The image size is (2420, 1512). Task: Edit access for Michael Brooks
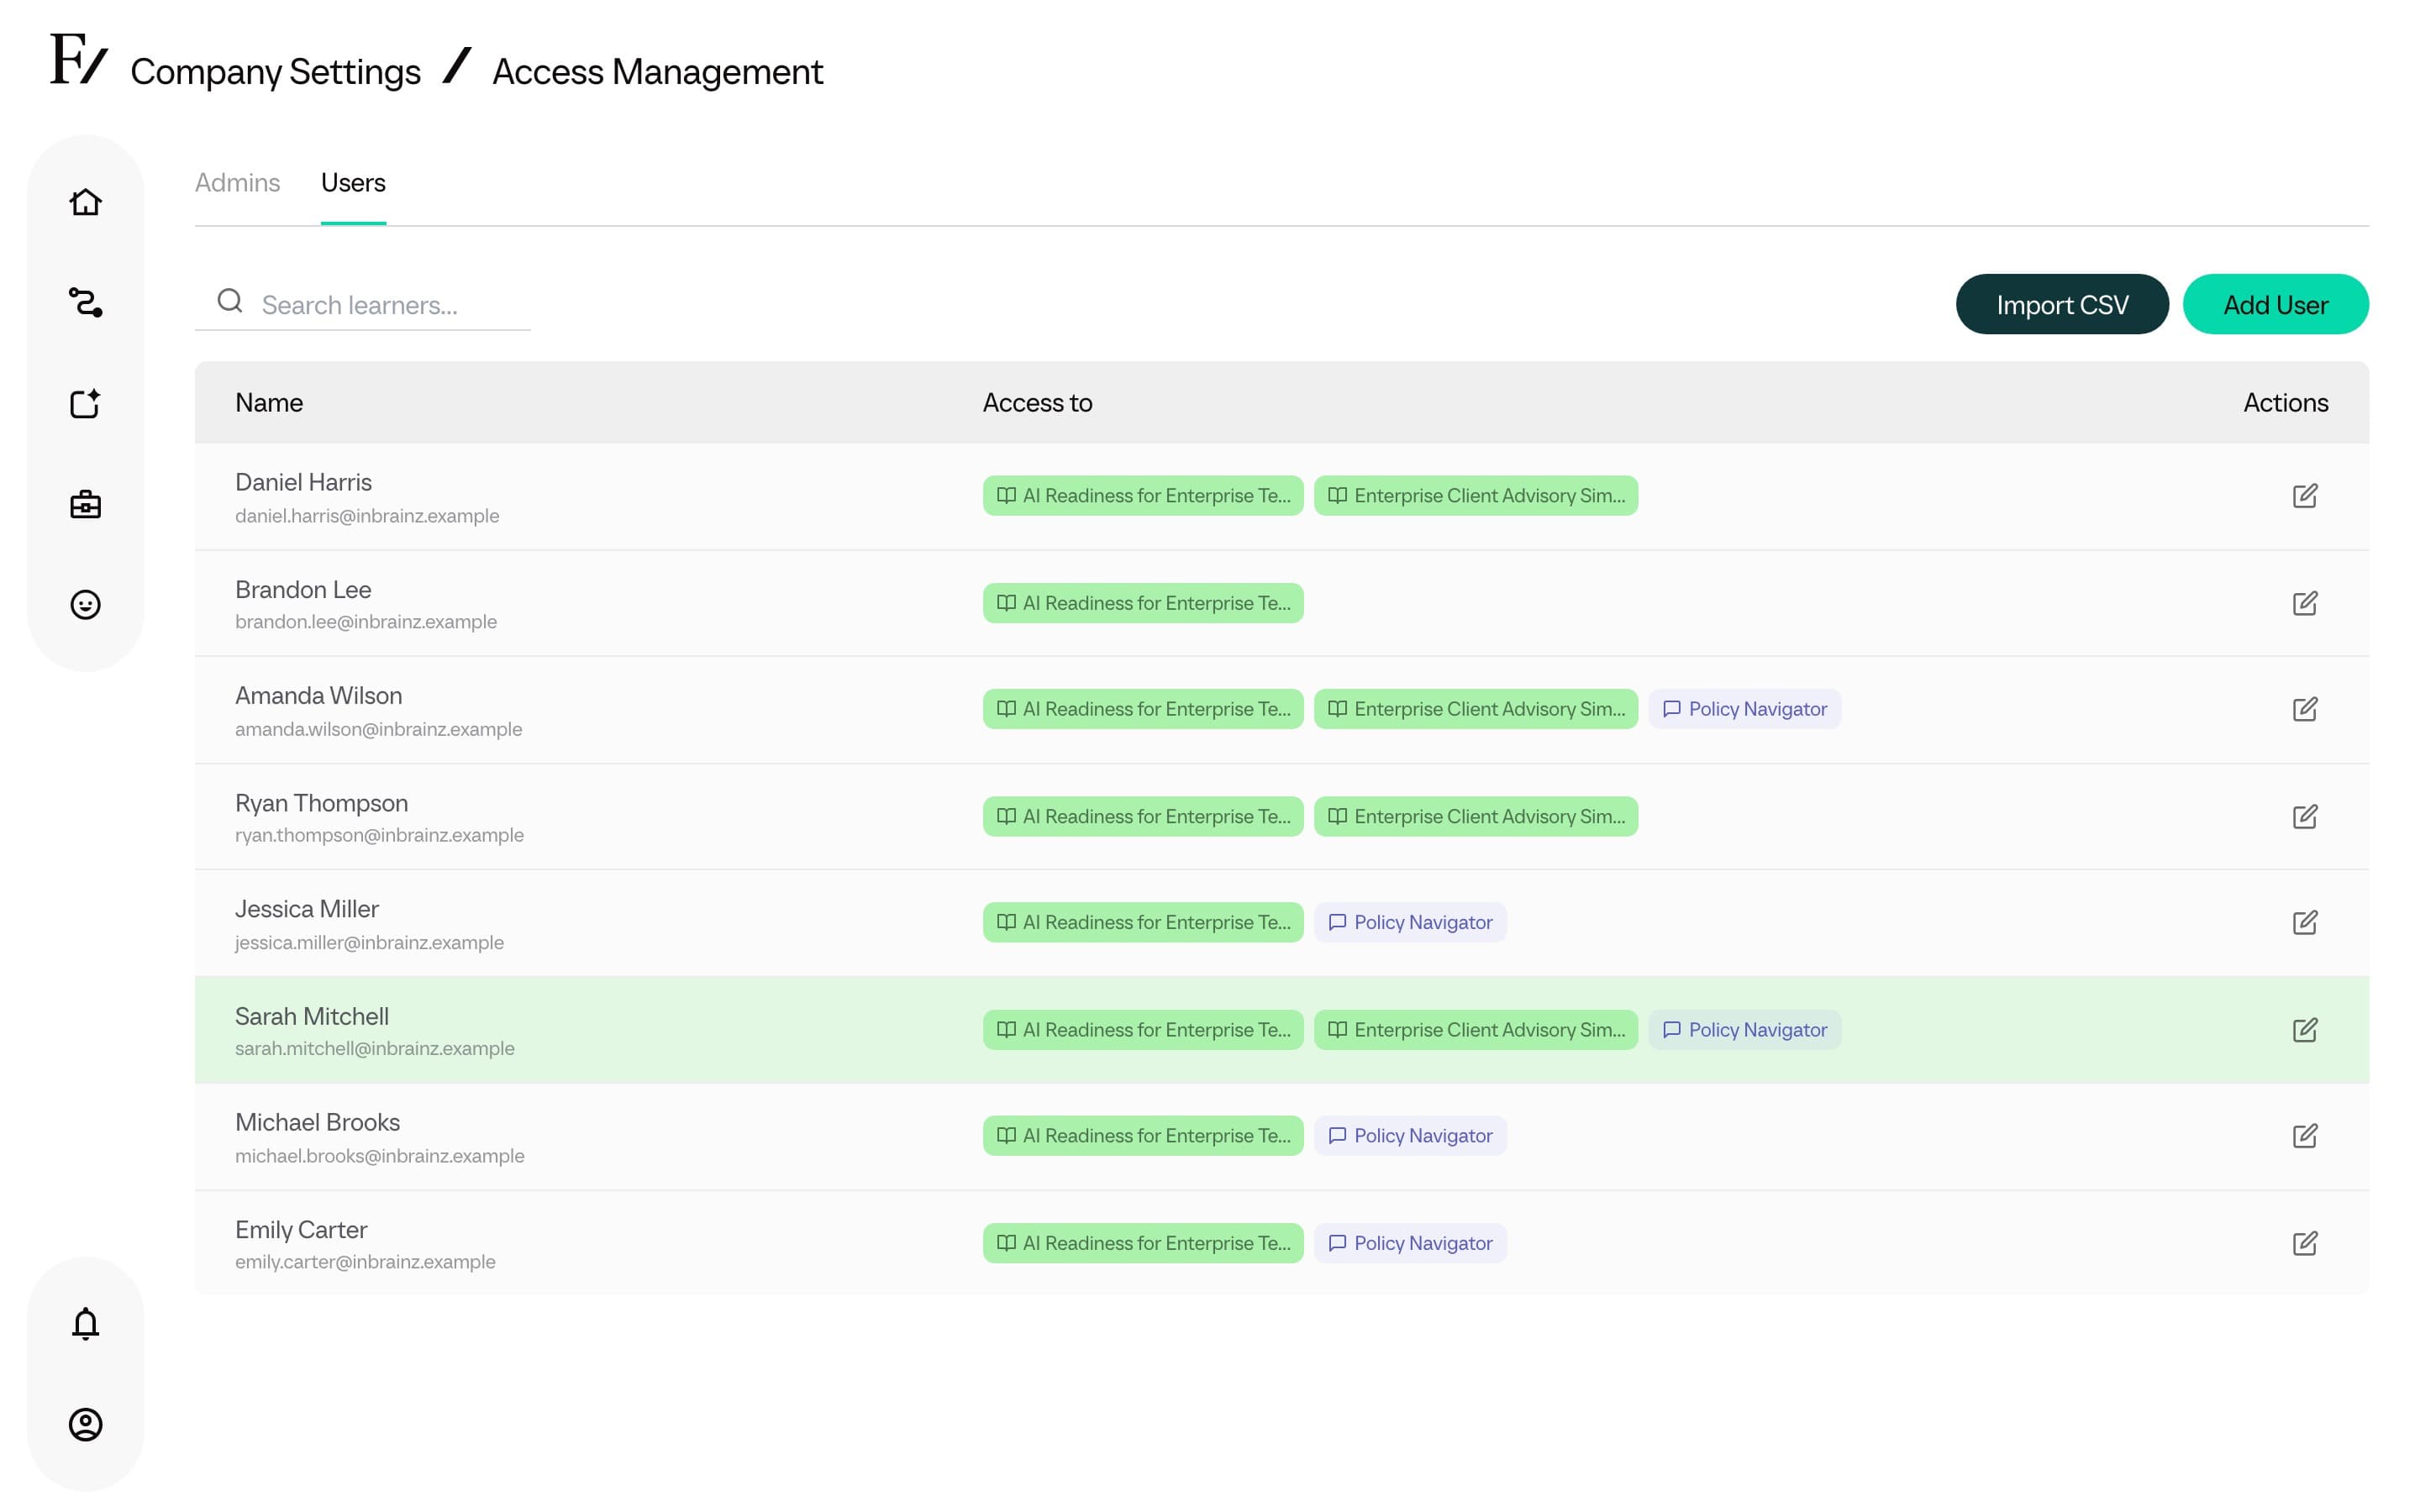click(x=2304, y=1136)
